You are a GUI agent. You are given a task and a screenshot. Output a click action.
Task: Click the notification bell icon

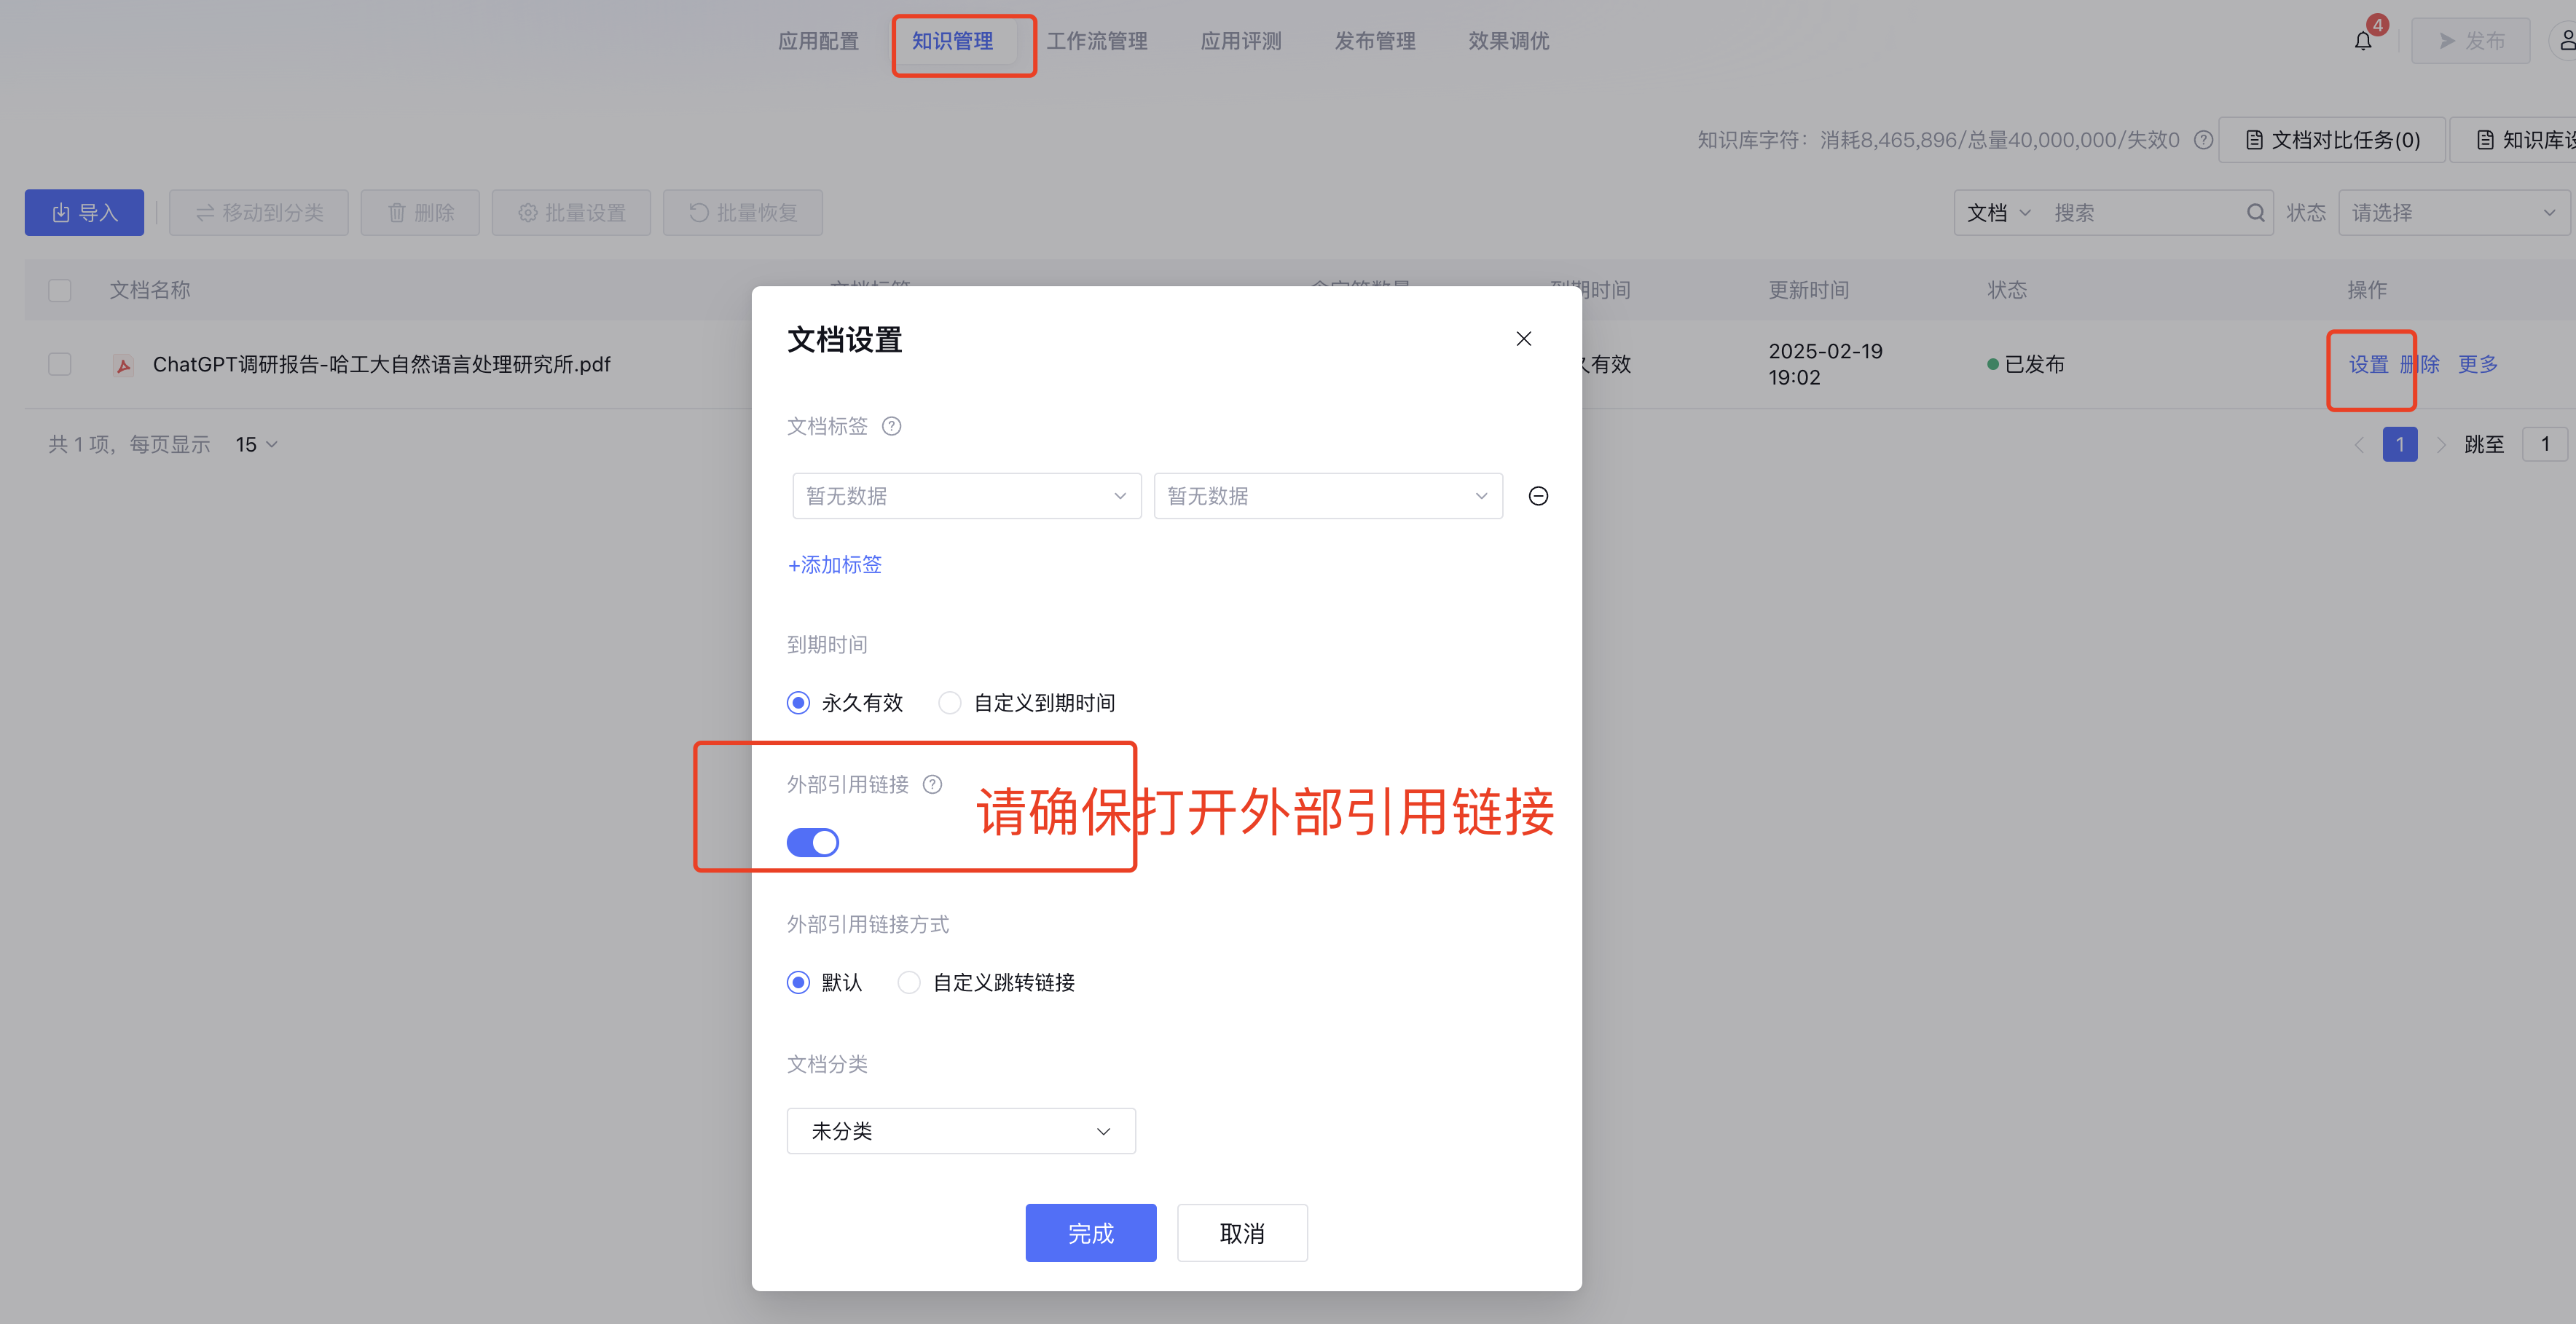(2362, 42)
